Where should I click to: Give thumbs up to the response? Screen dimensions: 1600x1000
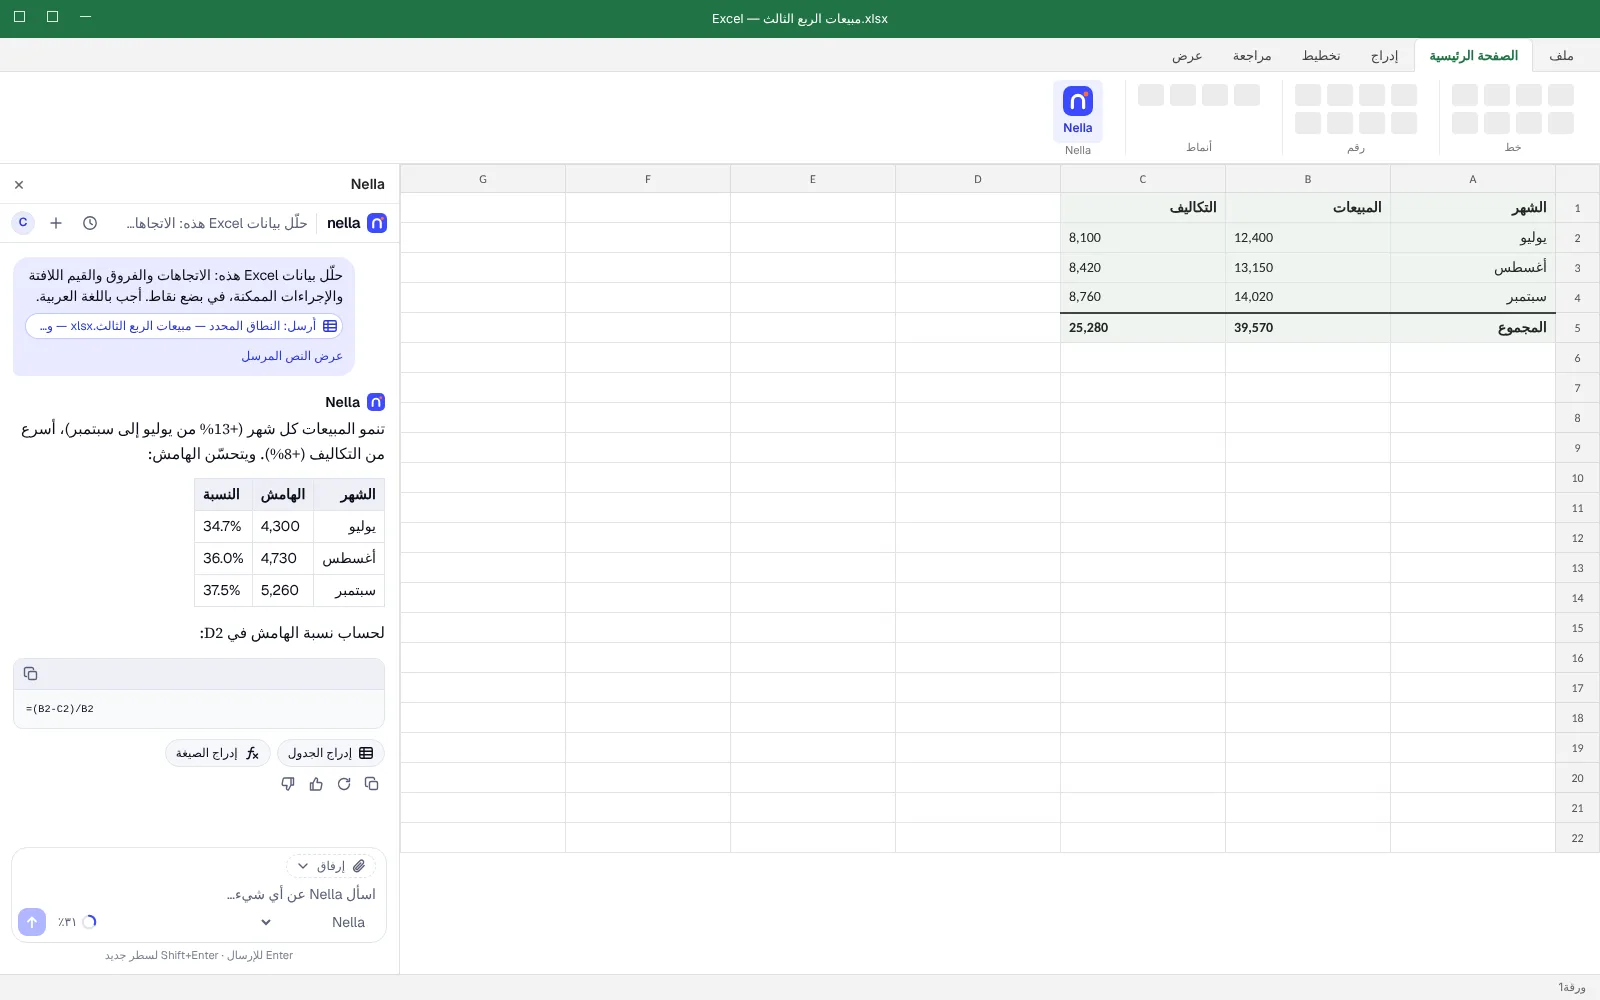click(x=316, y=784)
